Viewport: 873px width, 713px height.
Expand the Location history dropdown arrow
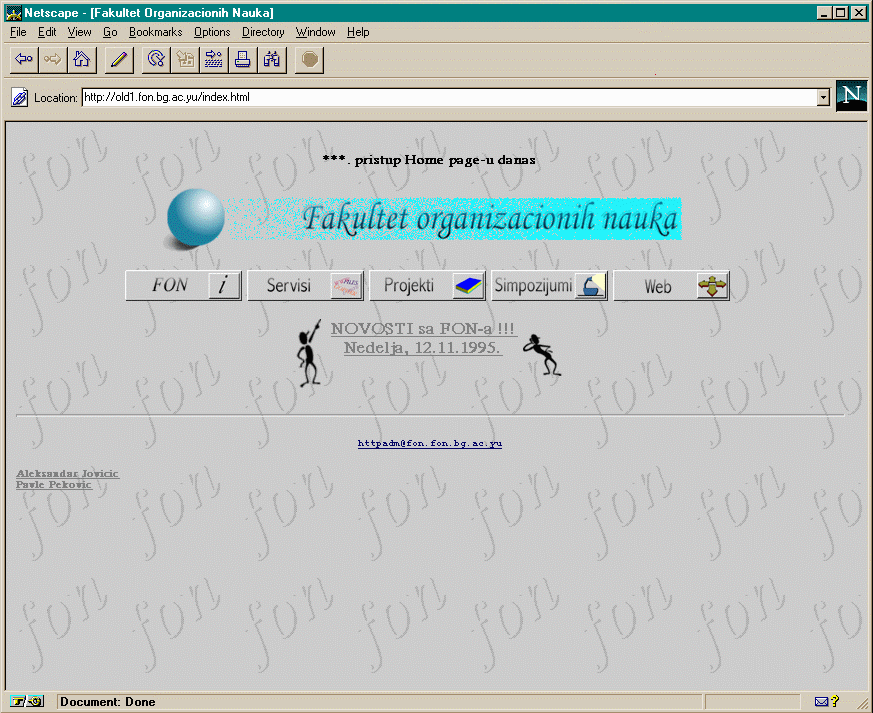point(823,97)
